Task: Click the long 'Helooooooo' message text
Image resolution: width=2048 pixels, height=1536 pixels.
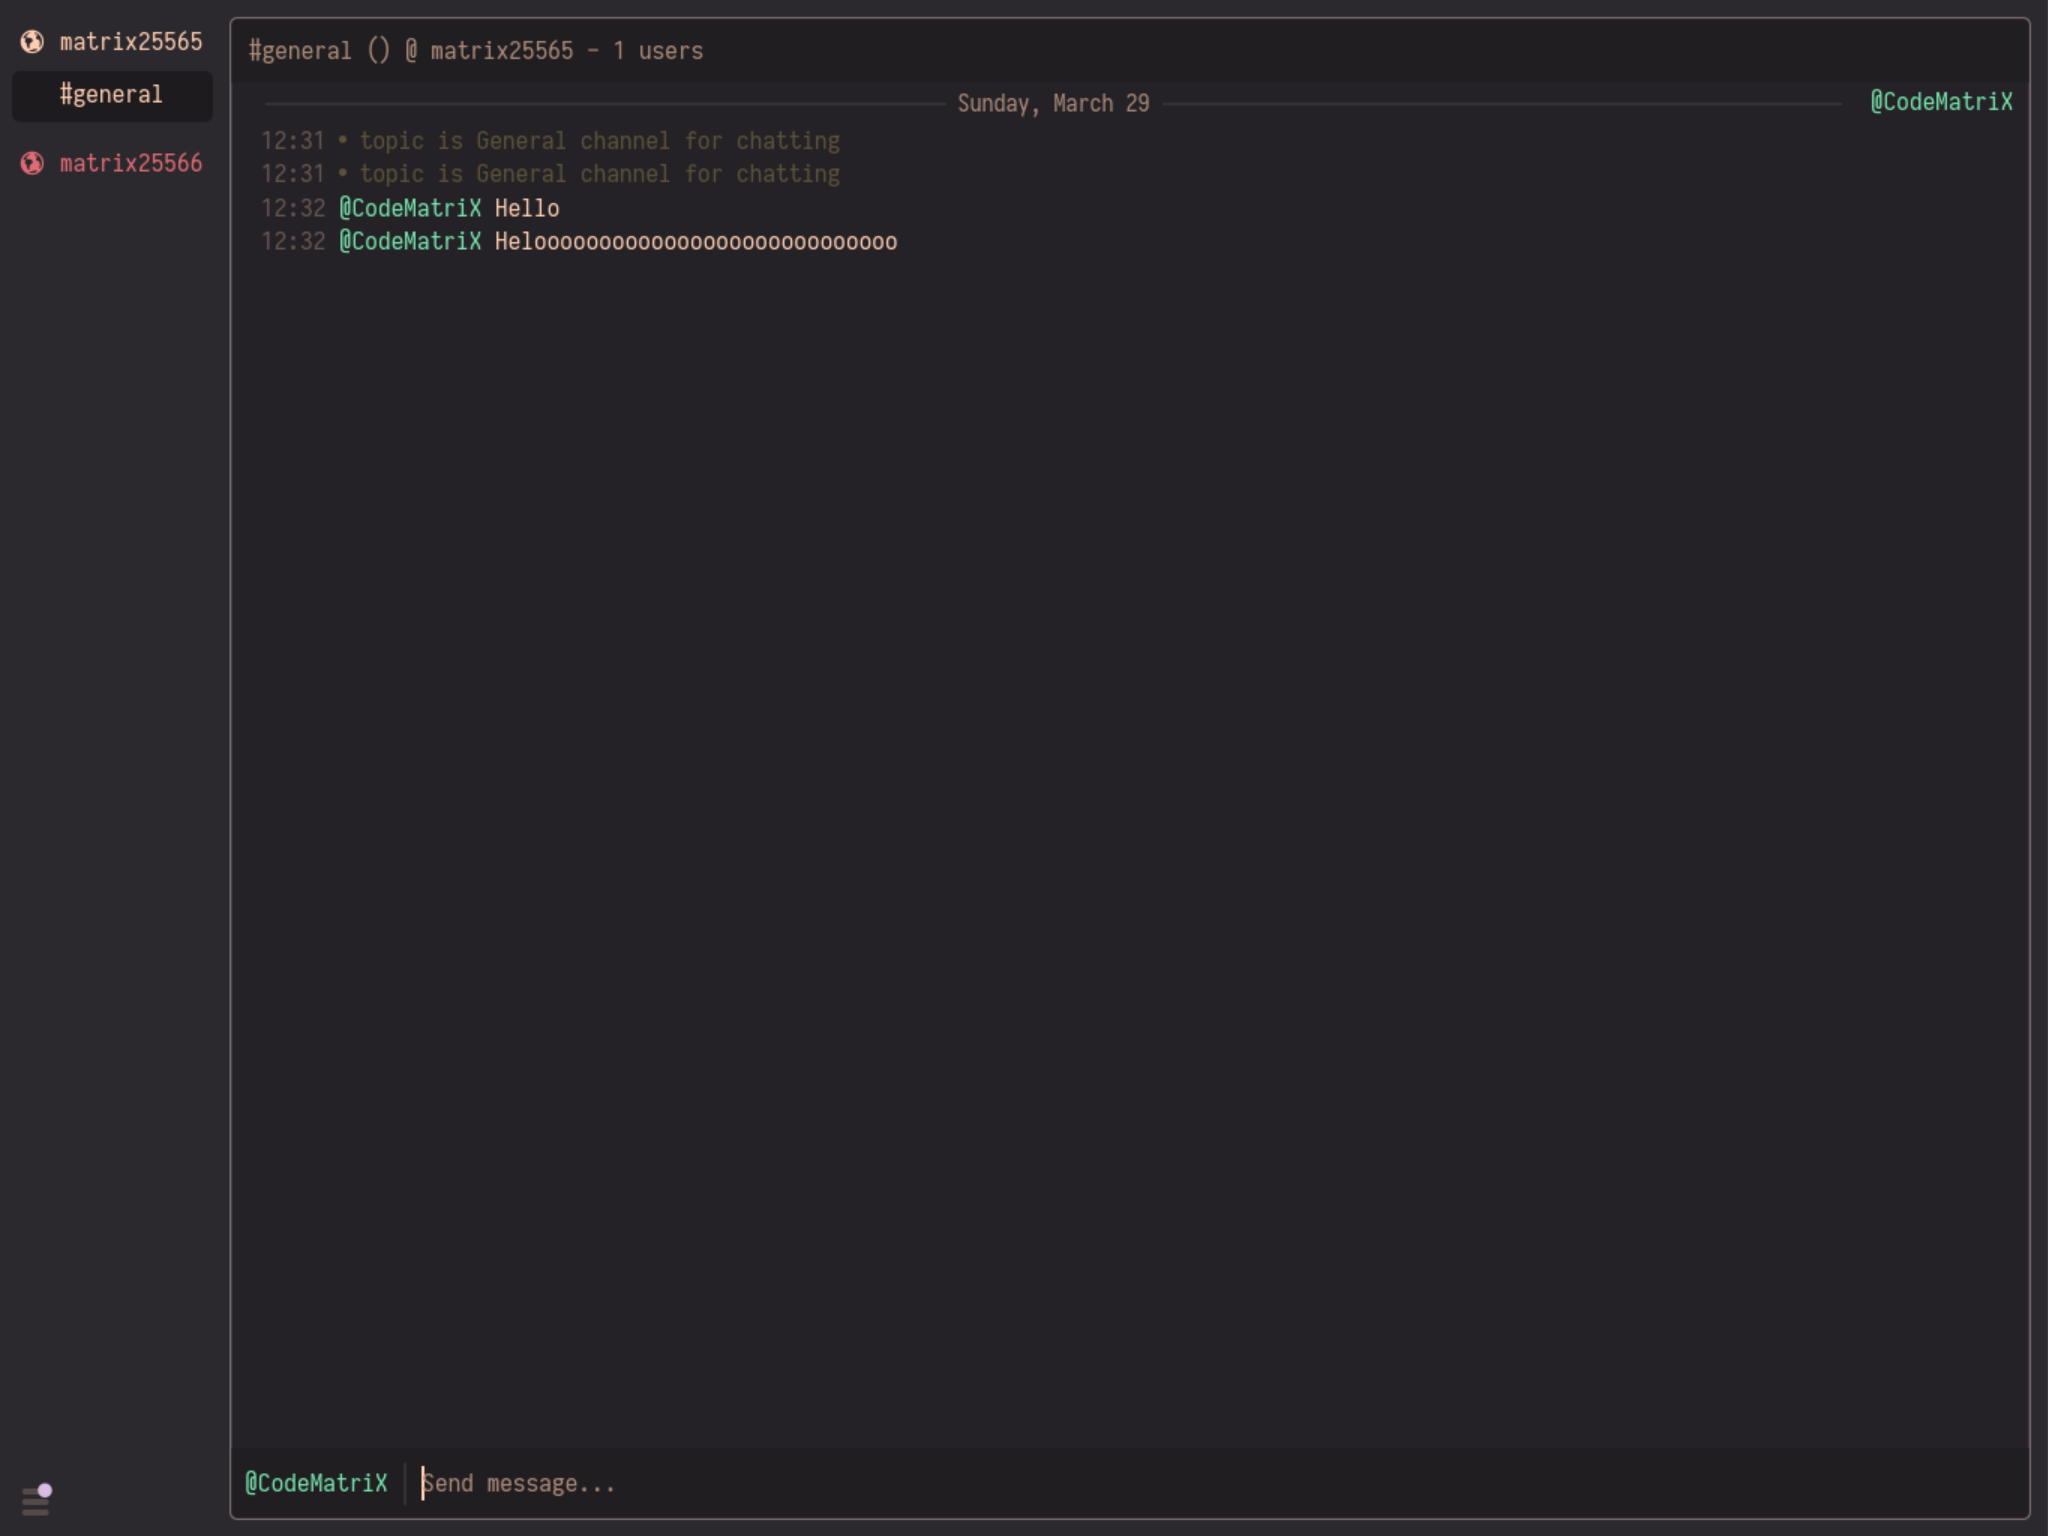Action: [696, 242]
